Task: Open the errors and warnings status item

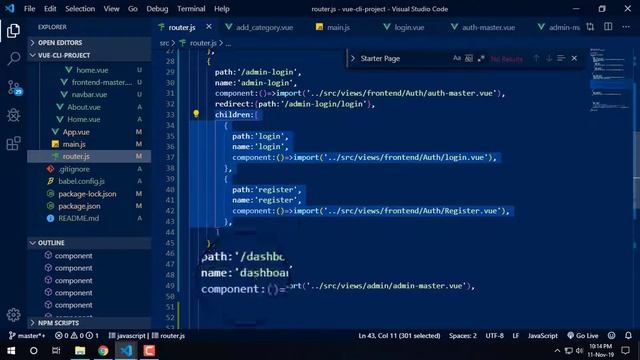Action: click(77, 336)
